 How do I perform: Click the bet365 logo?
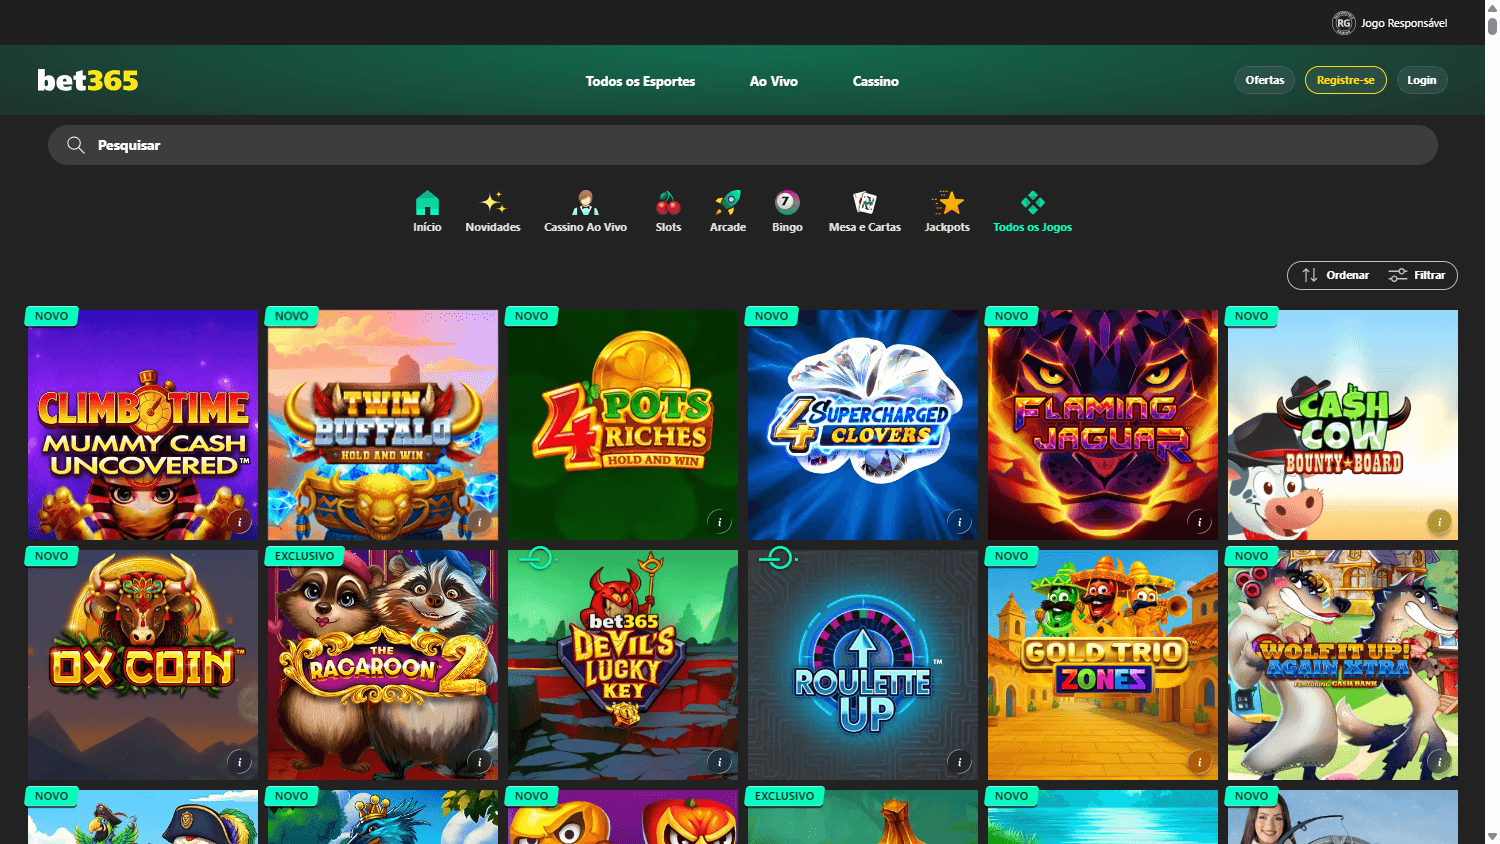coord(88,80)
